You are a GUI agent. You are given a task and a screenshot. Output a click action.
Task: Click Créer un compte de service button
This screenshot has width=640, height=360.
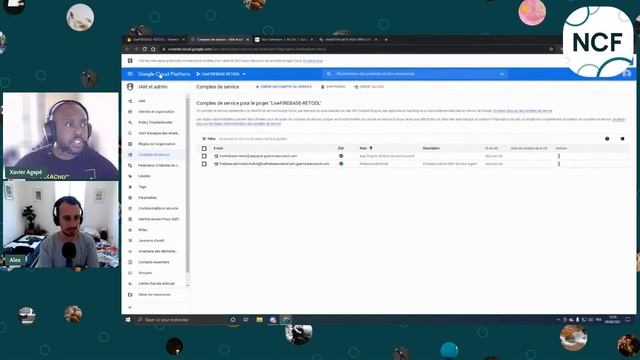click(283, 87)
